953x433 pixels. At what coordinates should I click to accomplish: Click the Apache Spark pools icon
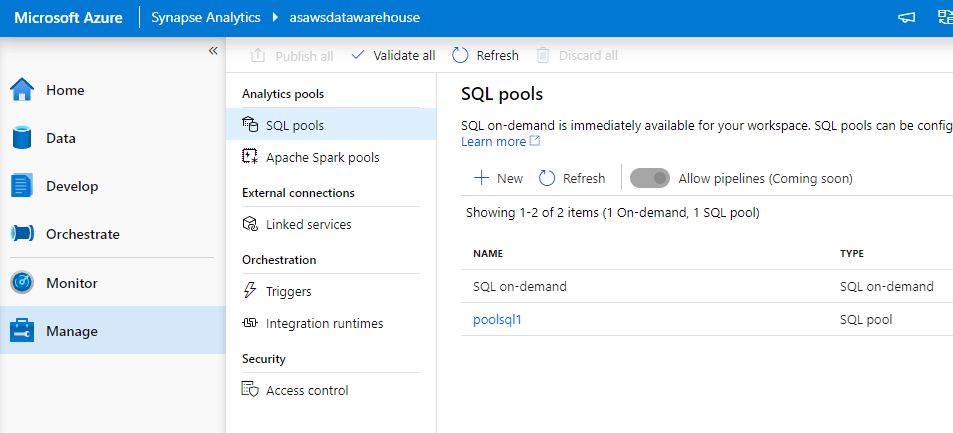[250, 156]
